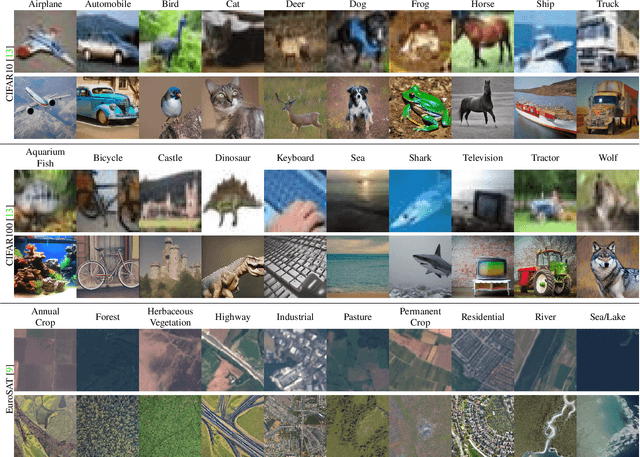Click the 'Forest' label

pyautogui.click(x=108, y=317)
